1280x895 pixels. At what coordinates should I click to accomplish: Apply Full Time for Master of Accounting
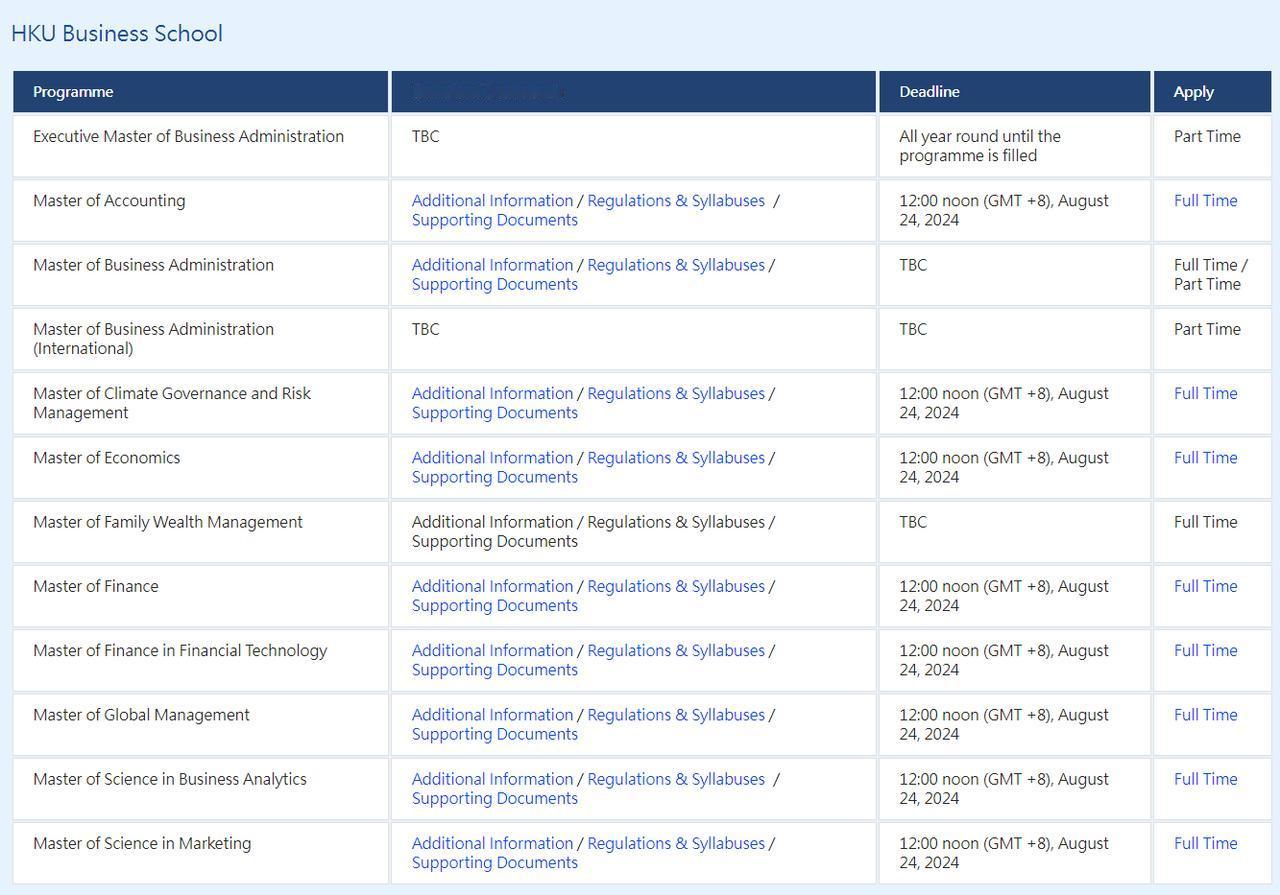pyautogui.click(x=1205, y=201)
